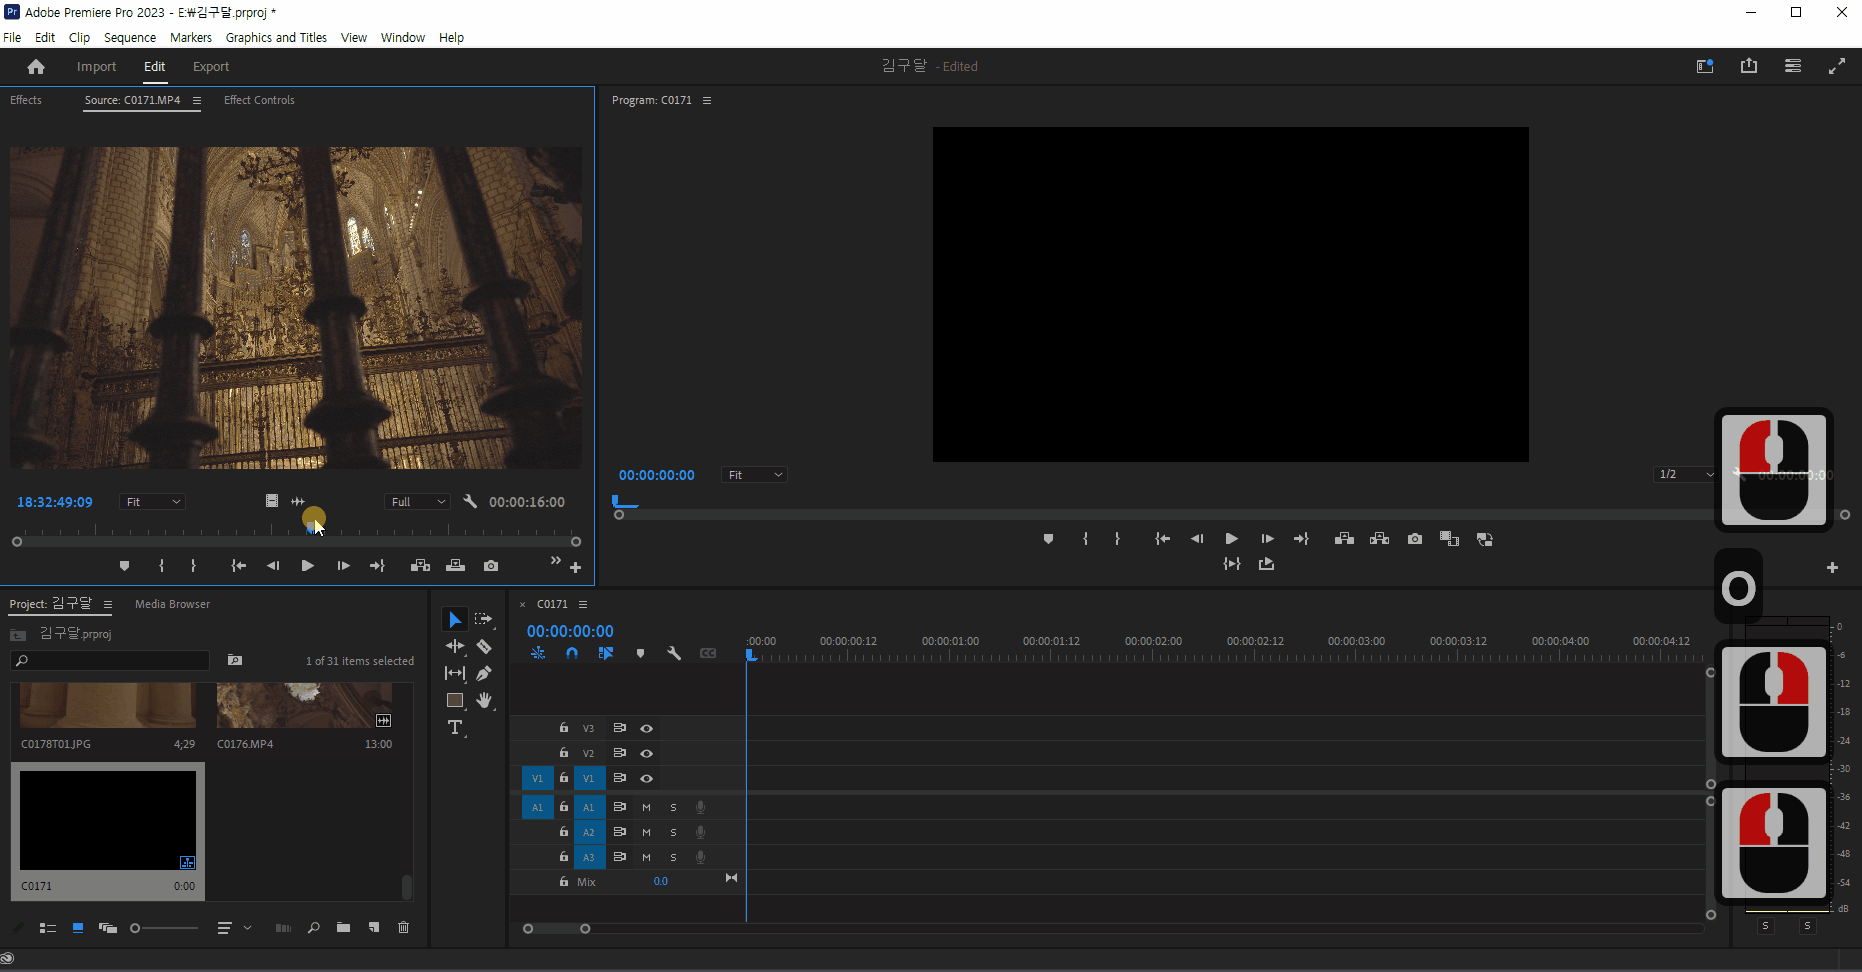Select C0176.MP4 thumbnail in Project panel
Screen dimensions: 1862x972
click(x=304, y=706)
